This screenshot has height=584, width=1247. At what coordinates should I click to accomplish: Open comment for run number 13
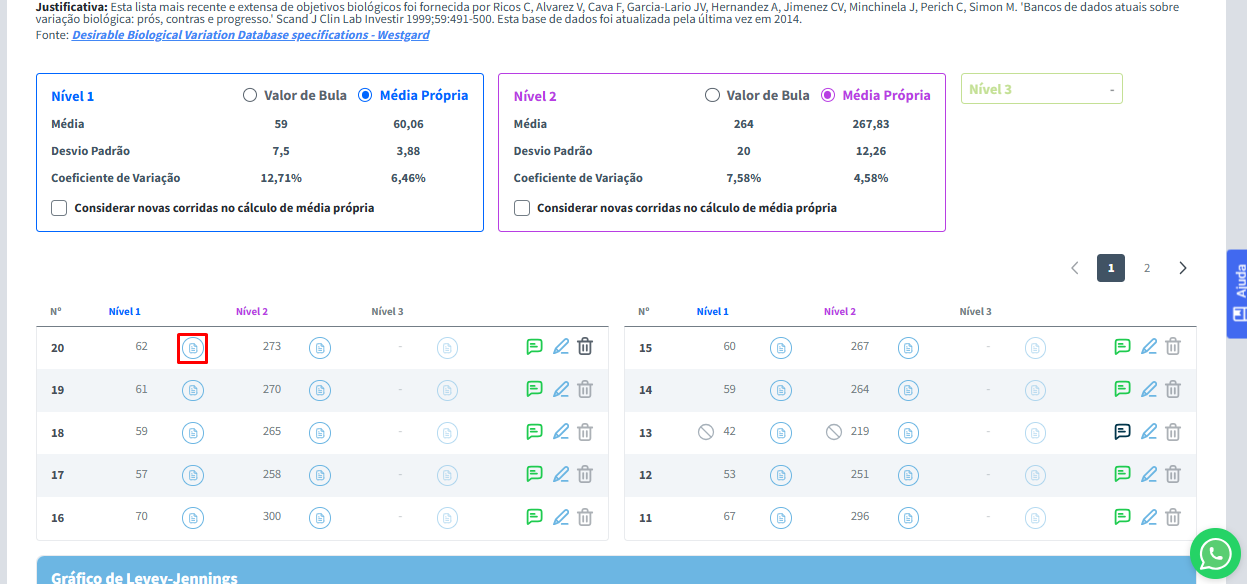[x=1122, y=432]
